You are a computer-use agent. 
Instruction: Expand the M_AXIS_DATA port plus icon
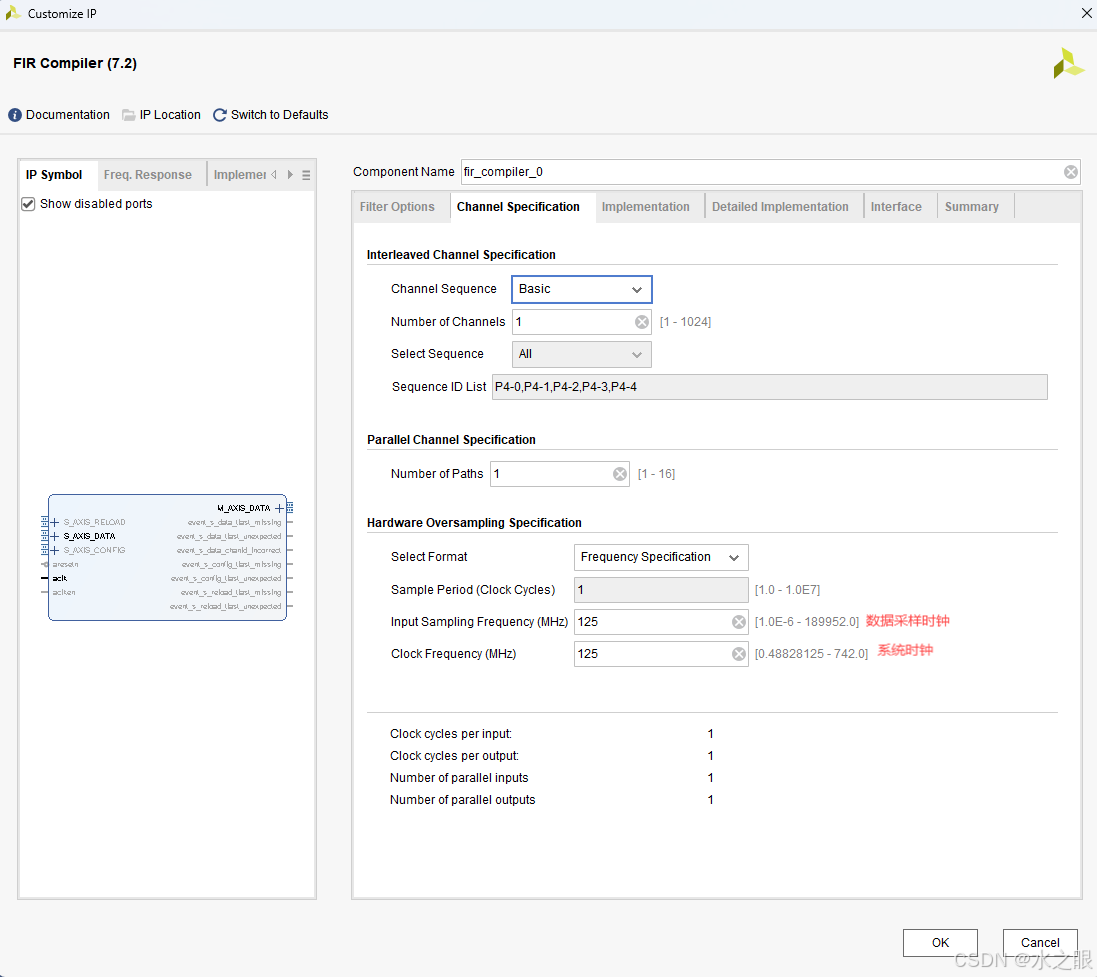click(x=279, y=509)
